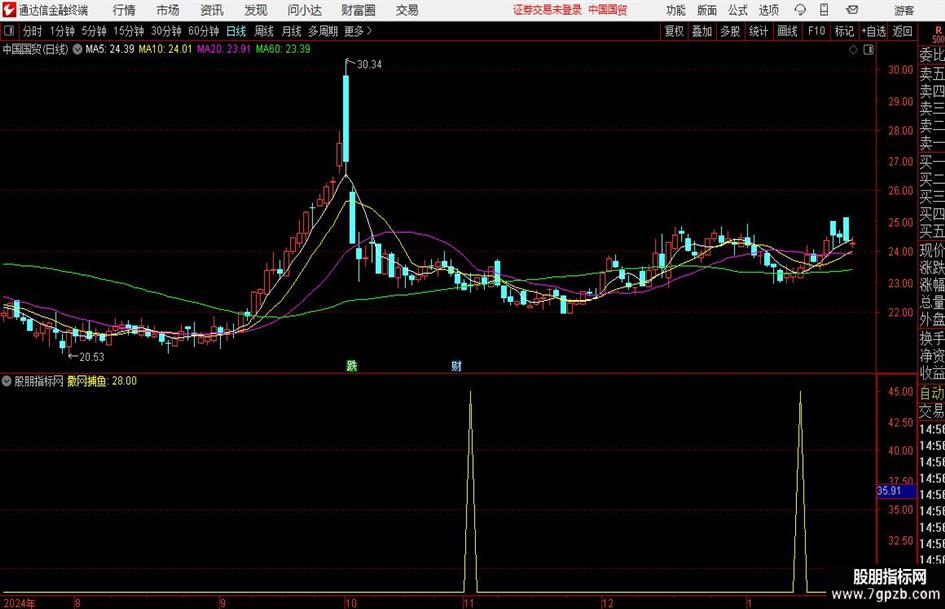Open the 选项 menu

[x=769, y=10]
